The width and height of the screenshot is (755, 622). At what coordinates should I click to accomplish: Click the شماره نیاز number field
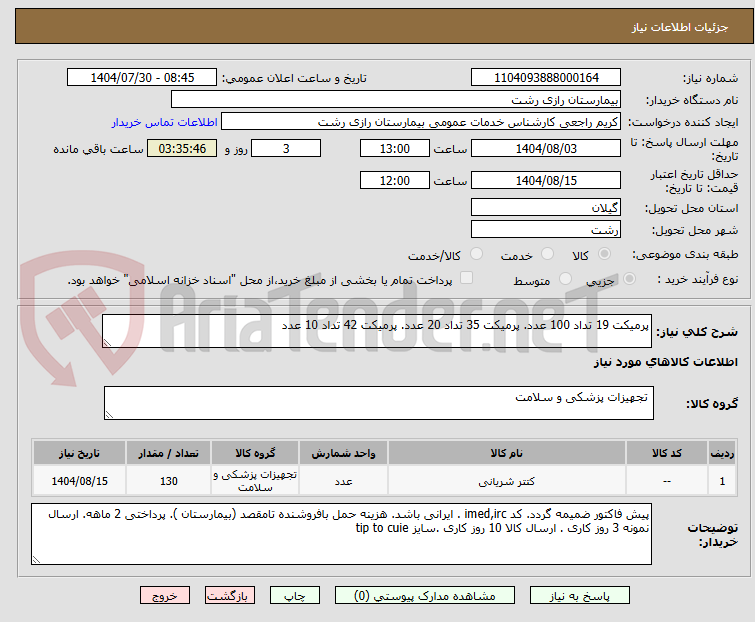(546, 78)
